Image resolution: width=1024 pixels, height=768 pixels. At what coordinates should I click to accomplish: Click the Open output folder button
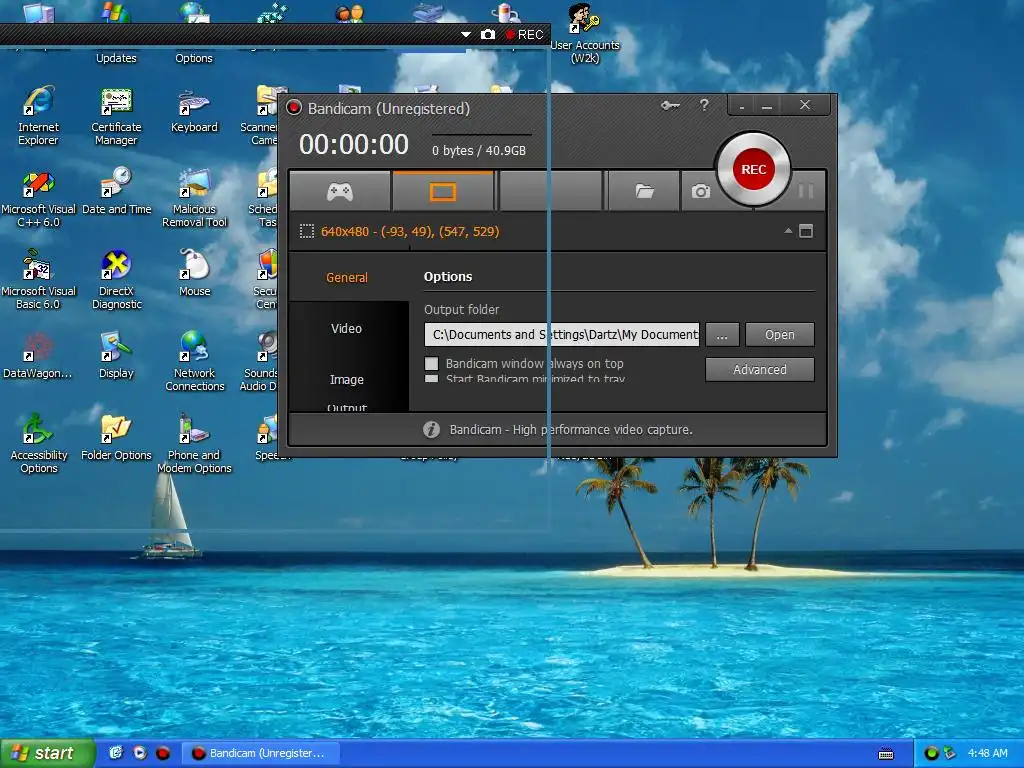(x=780, y=334)
